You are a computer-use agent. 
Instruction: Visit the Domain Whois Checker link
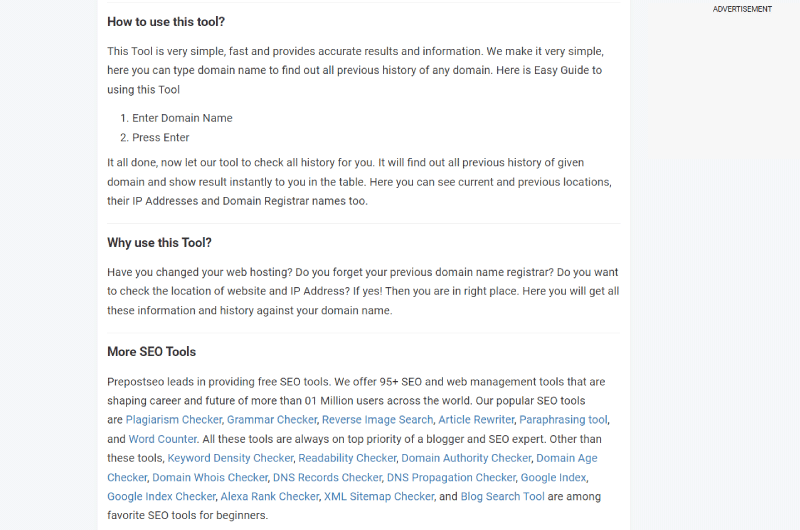pyautogui.click(x=210, y=477)
